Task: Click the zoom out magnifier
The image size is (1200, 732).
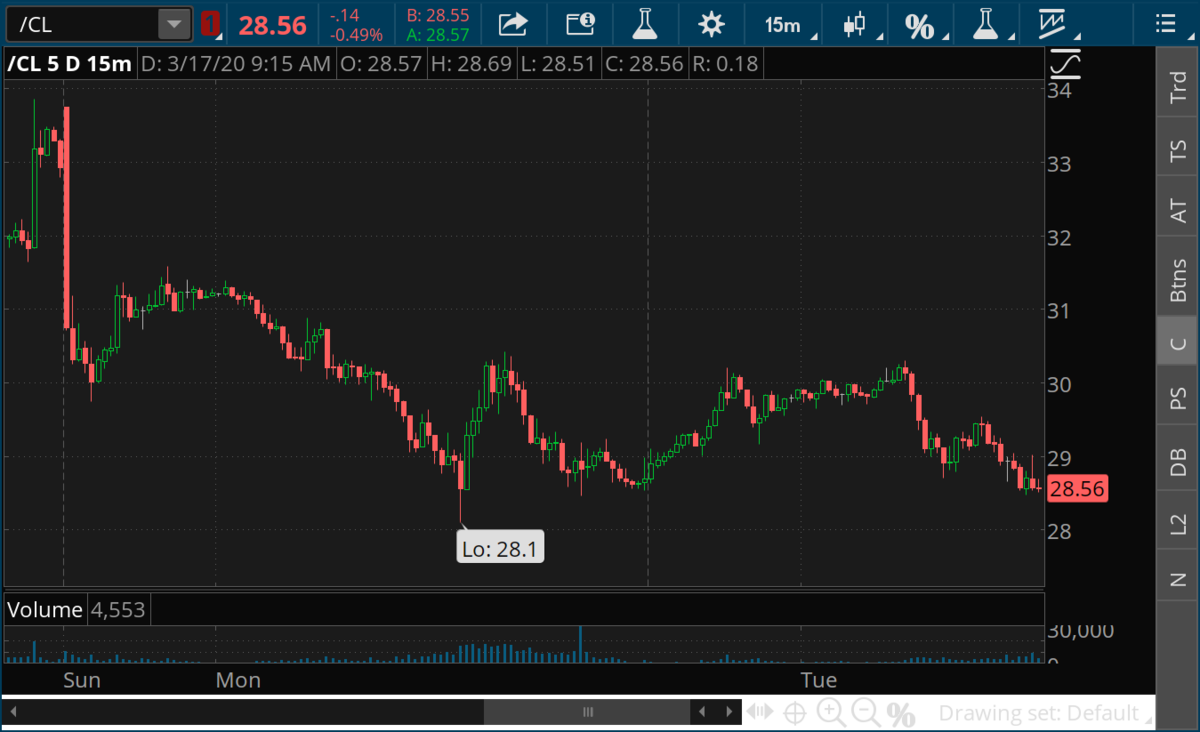Action: click(x=866, y=713)
